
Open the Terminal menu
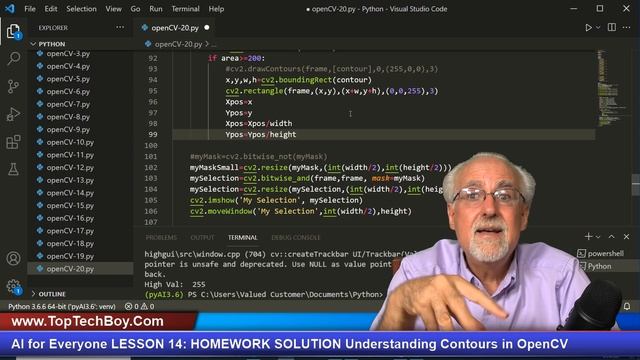185,9
